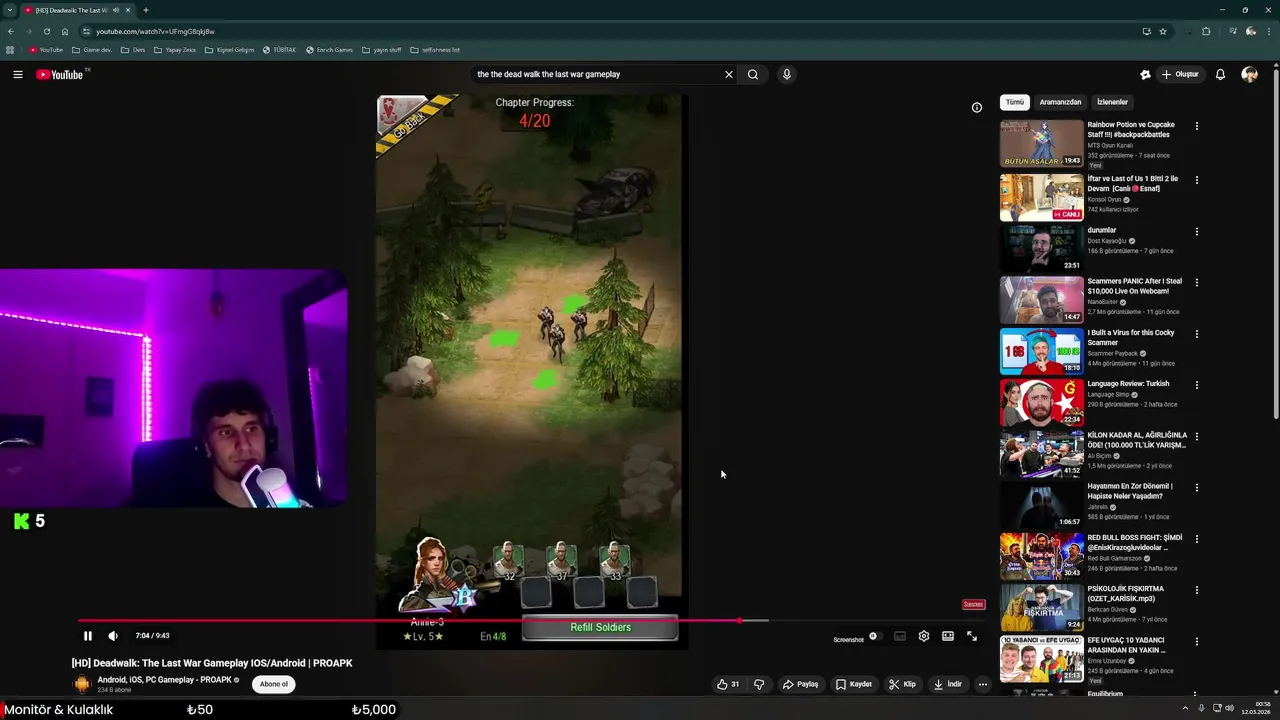The height and width of the screenshot is (720, 1280).
Task: Click the Screenshot player button
Action: [x=848, y=639]
